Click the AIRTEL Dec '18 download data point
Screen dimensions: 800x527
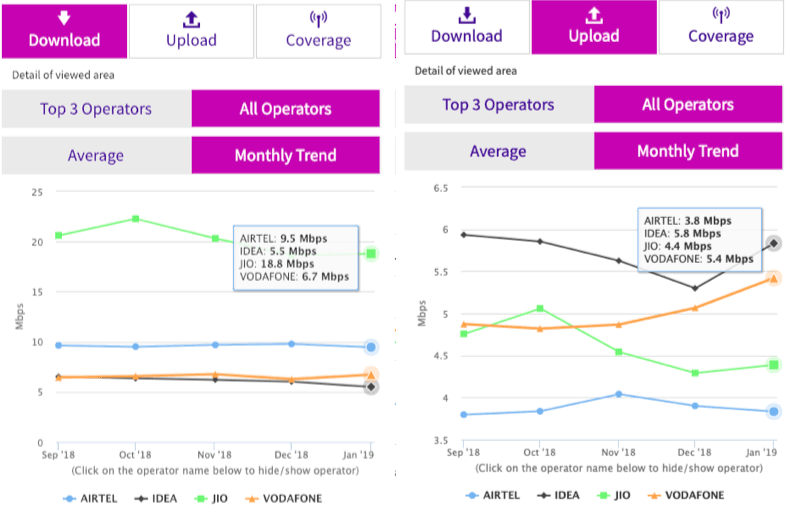291,344
